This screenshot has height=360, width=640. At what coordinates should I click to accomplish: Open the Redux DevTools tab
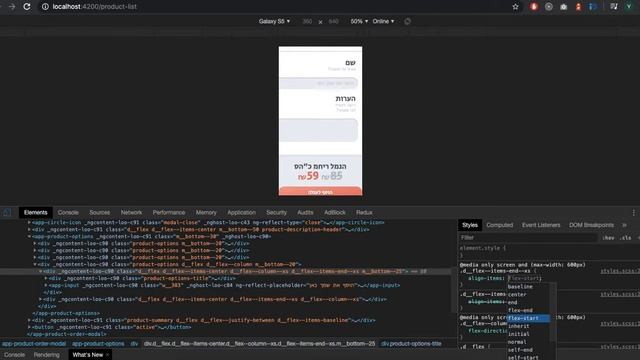364,212
